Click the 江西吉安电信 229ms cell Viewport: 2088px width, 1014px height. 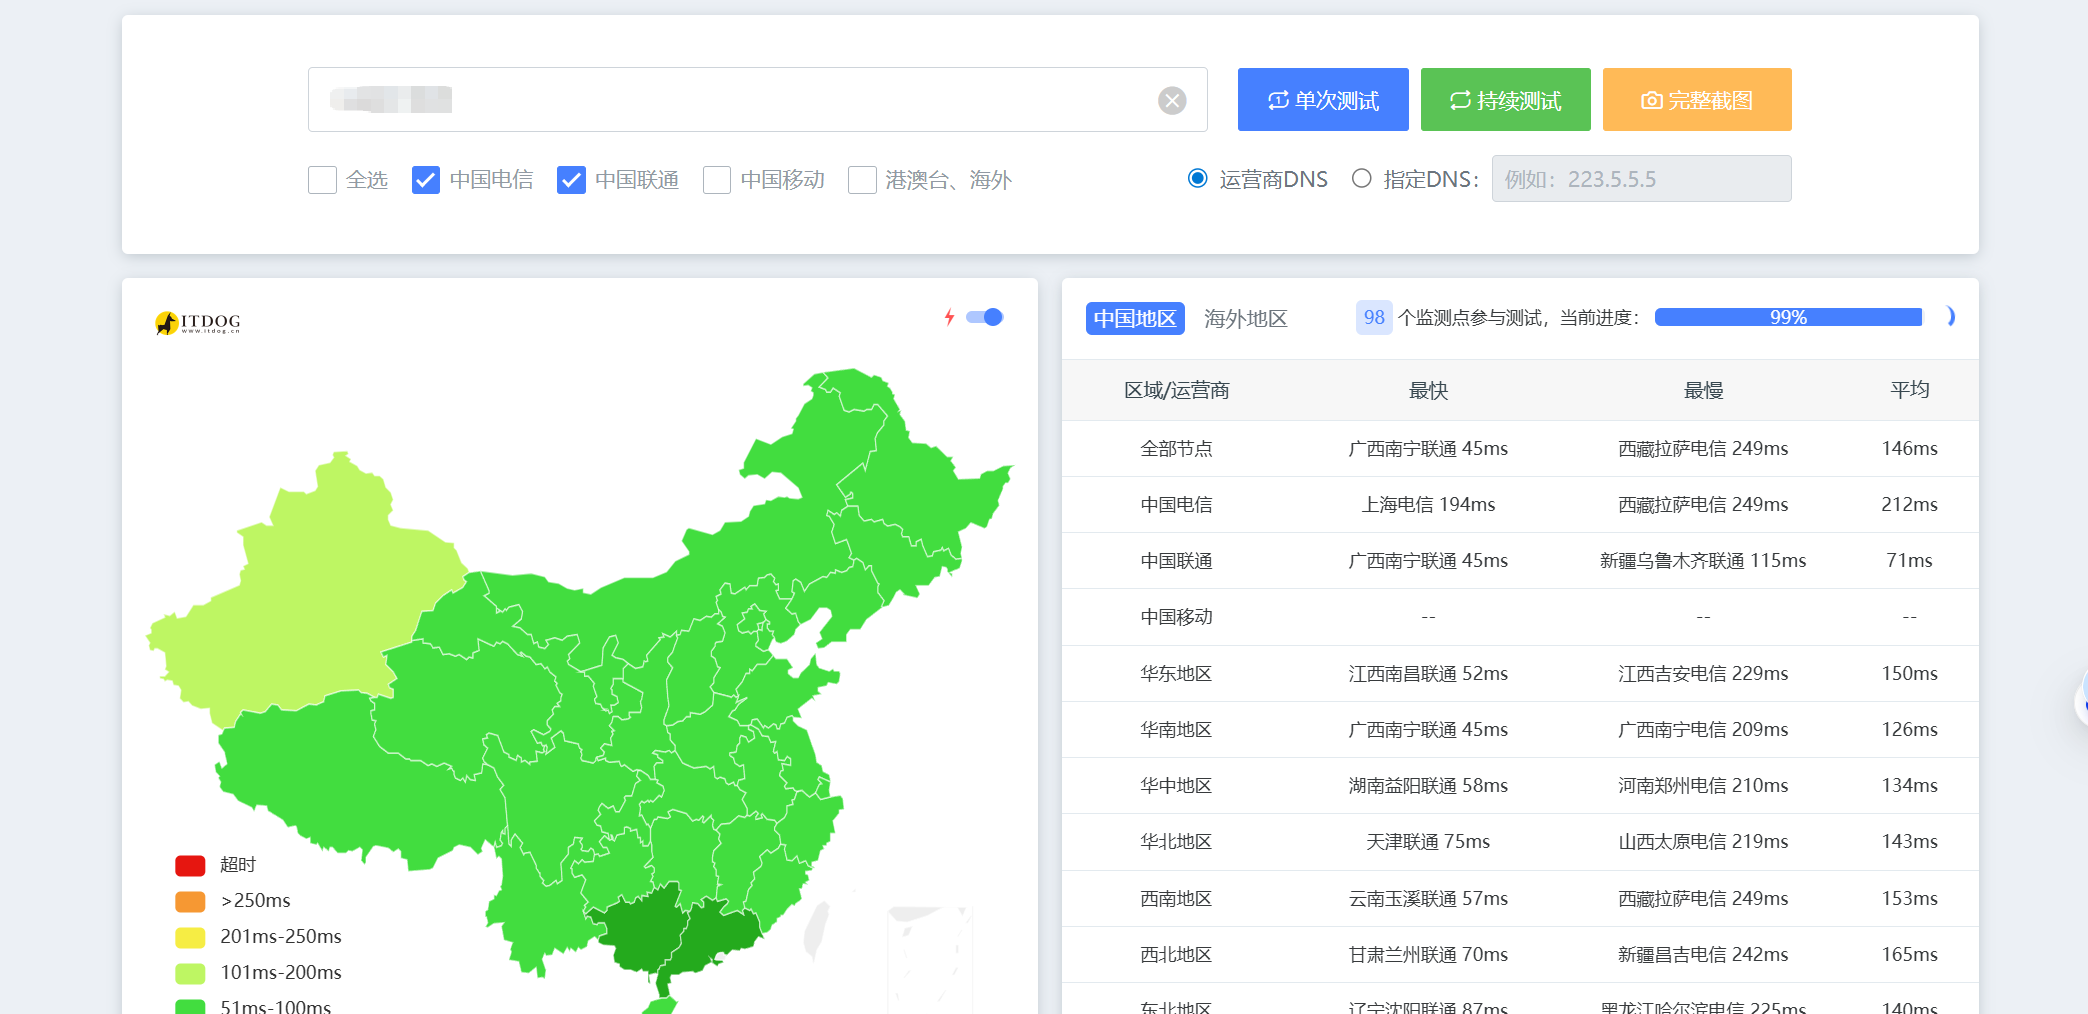pyautogui.click(x=1703, y=674)
